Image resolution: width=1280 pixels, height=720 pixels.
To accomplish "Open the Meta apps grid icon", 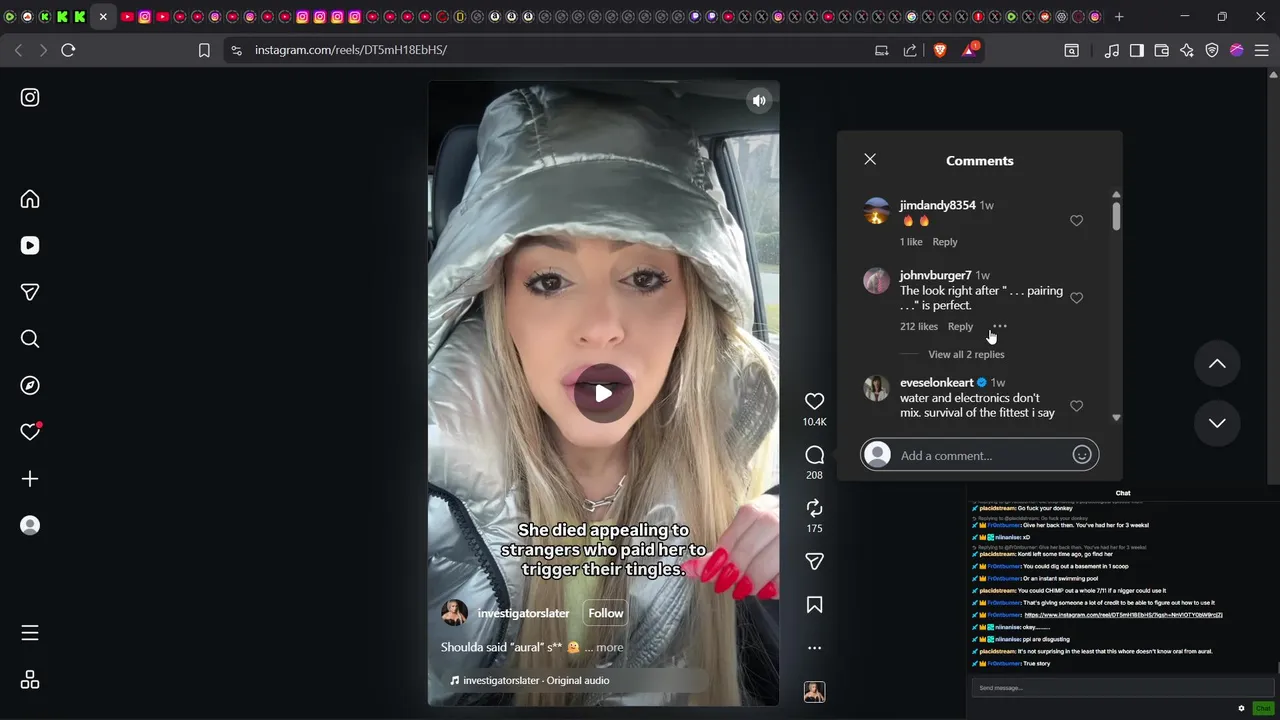I will pos(30,680).
